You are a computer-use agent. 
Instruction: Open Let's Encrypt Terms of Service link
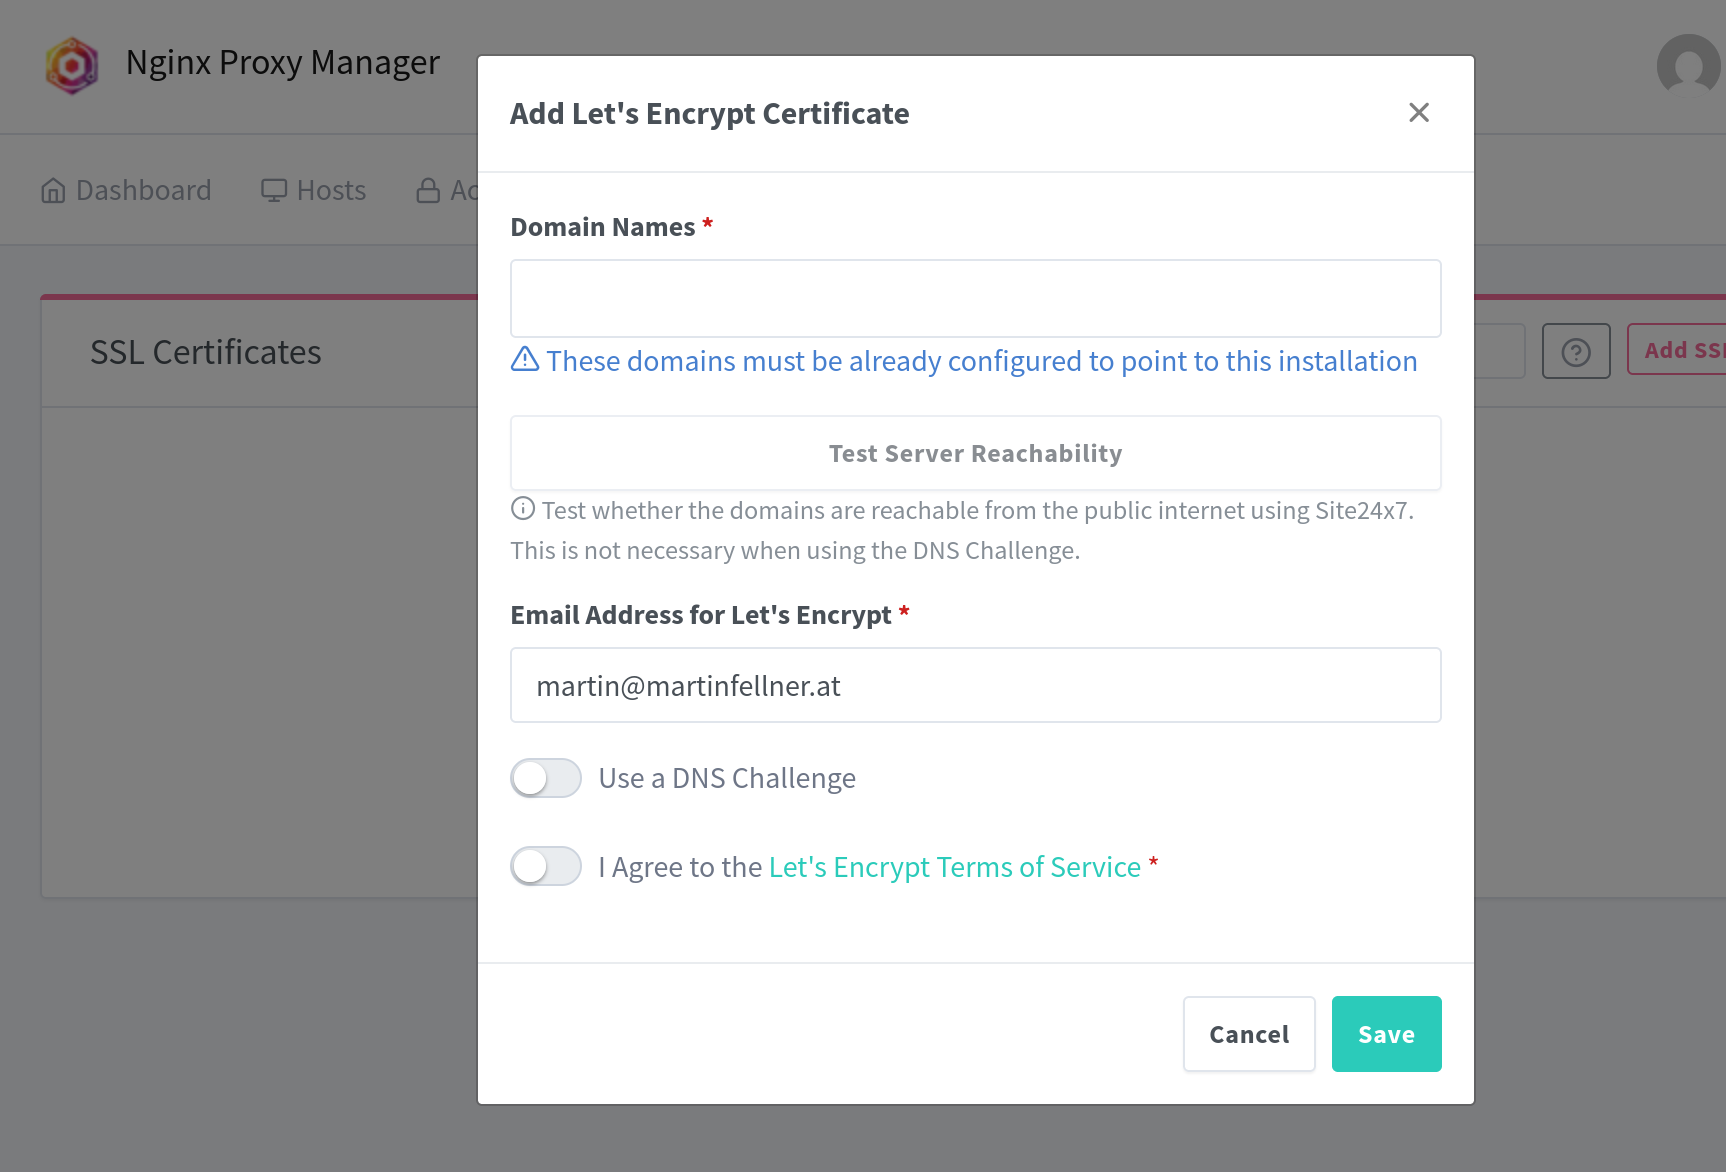point(954,867)
